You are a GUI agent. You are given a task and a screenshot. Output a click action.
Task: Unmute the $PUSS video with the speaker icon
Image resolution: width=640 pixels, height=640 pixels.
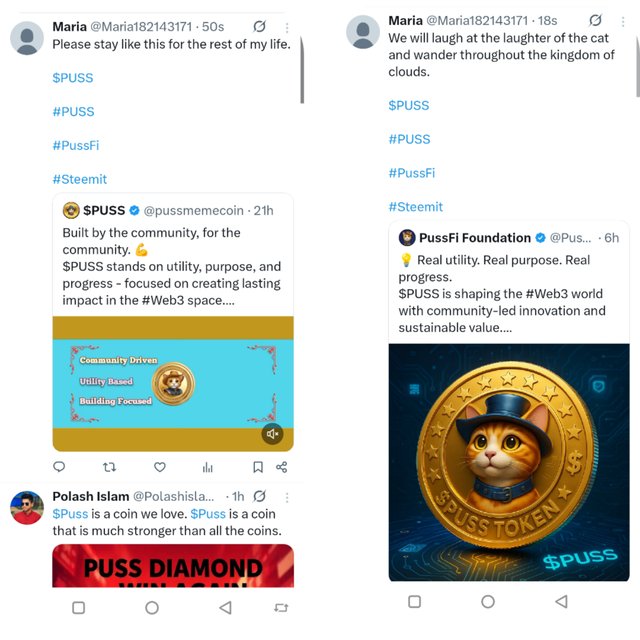coord(272,433)
